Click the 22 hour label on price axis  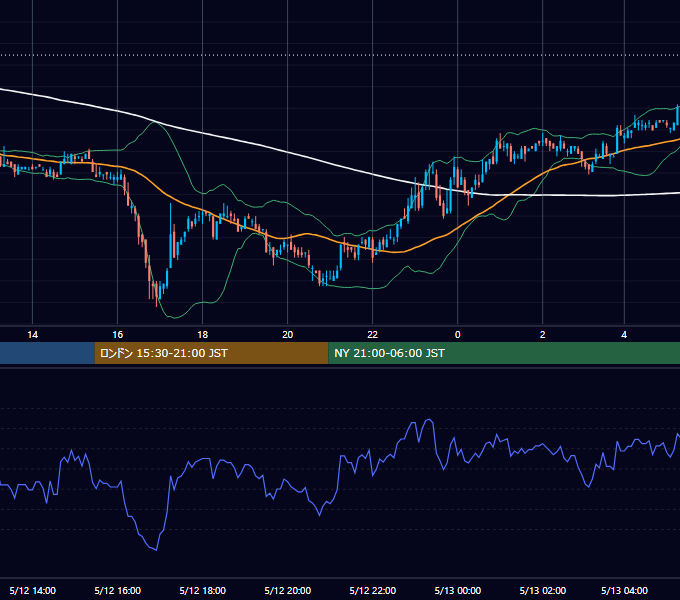point(373,335)
